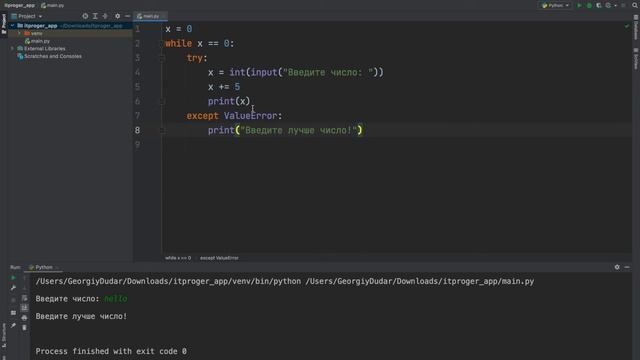640x360 pixels.
Task: Click line number 5 in gutter
Action: click(138, 87)
